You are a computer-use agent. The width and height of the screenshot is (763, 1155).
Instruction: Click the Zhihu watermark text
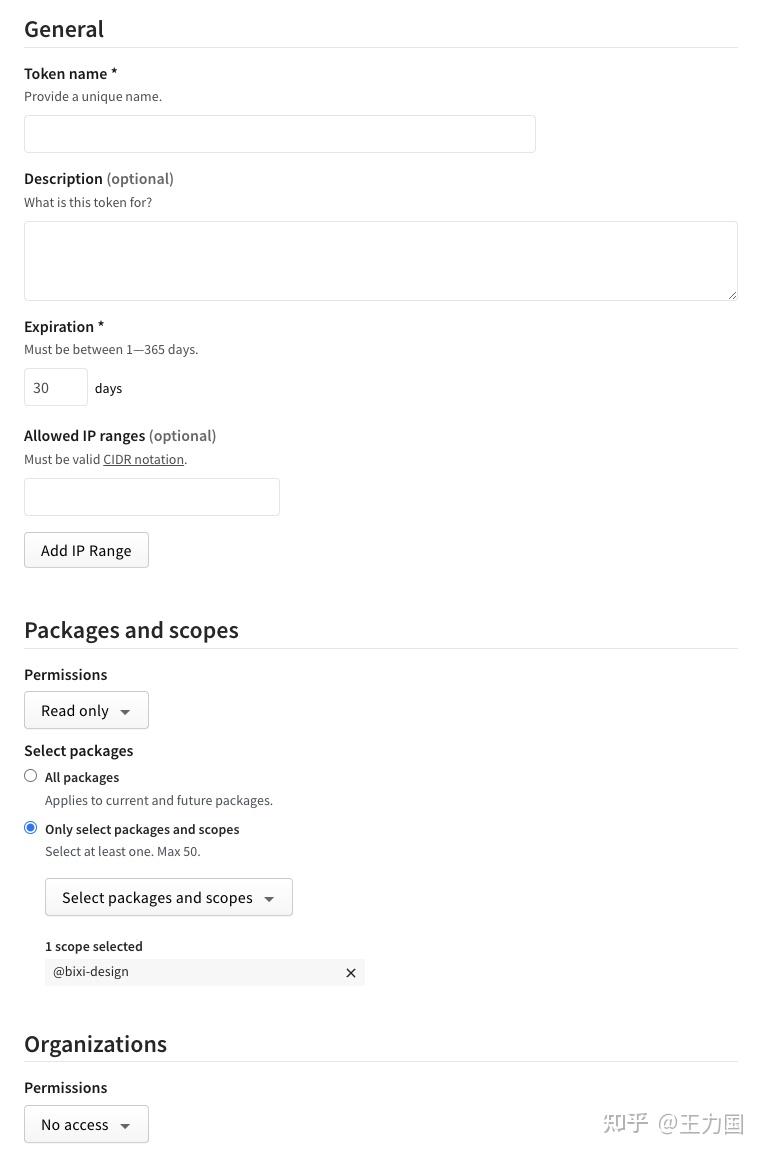coord(673,1124)
